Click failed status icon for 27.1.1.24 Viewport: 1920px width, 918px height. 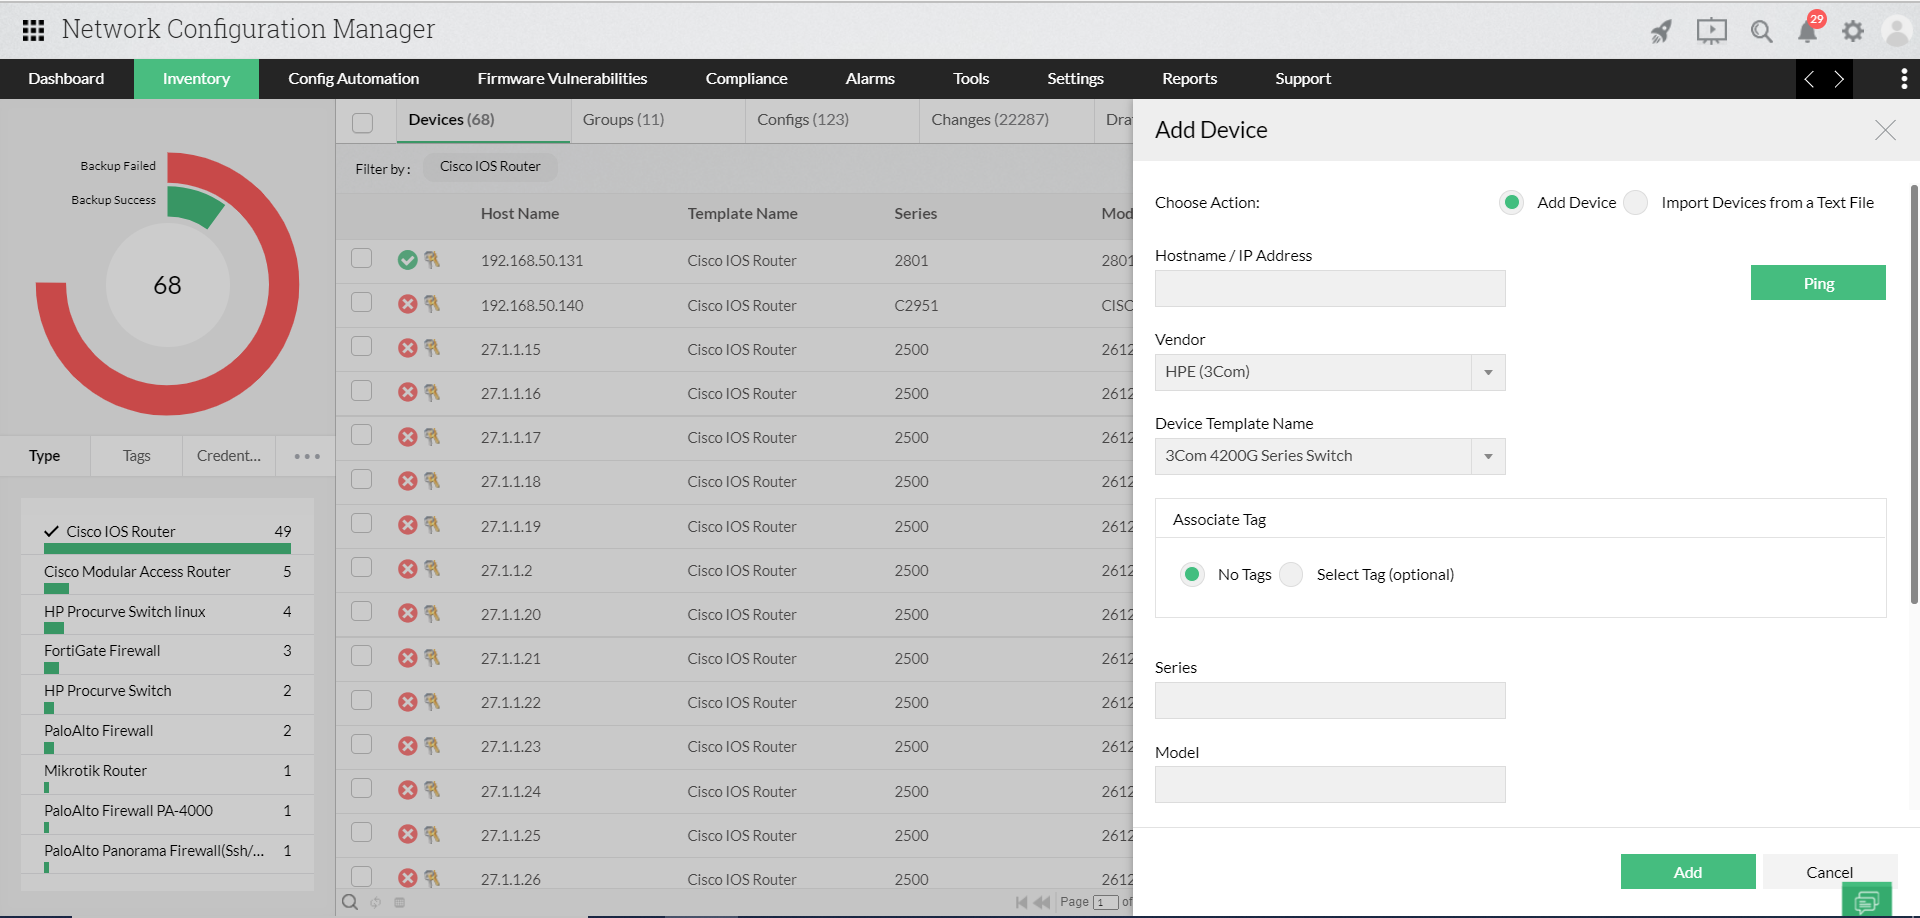click(x=407, y=790)
